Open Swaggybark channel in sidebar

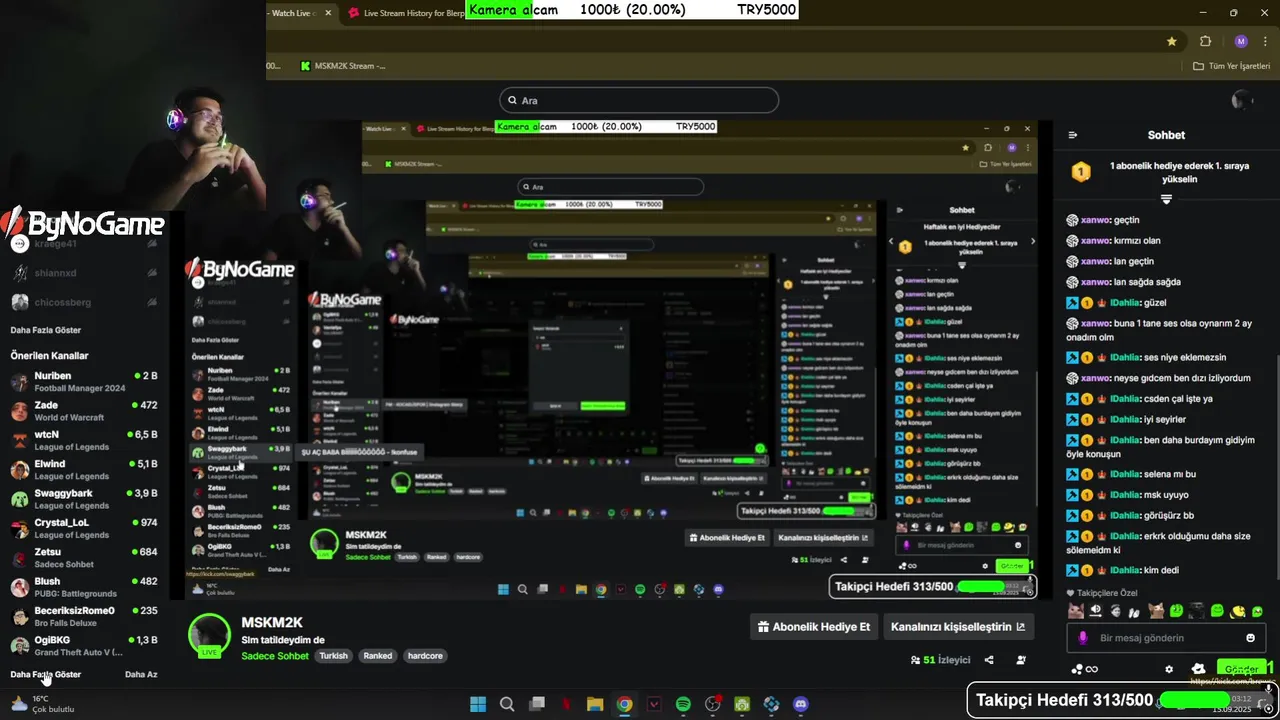point(84,498)
